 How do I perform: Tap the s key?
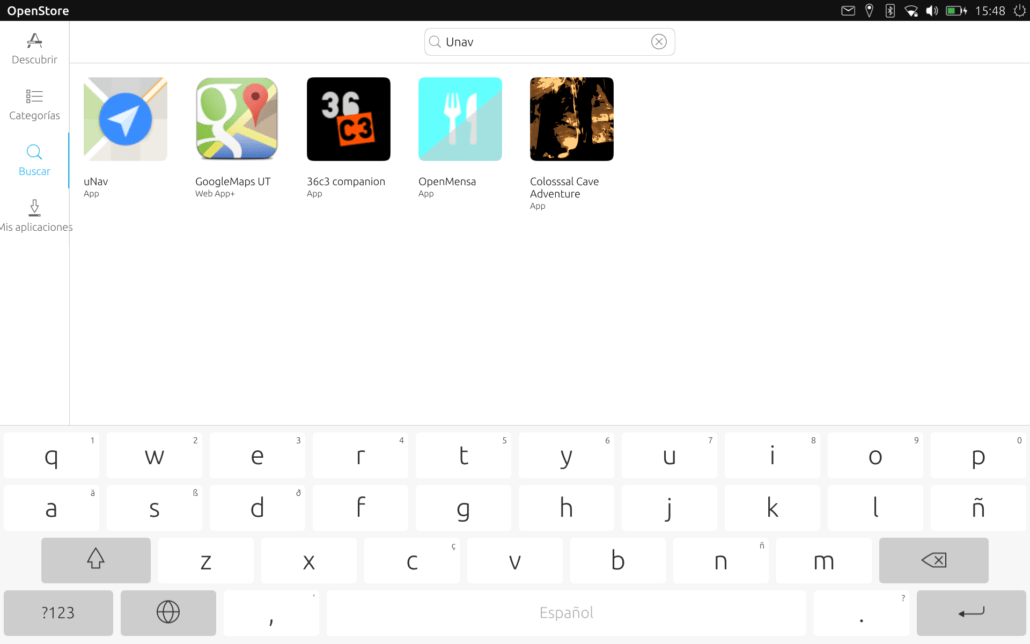coord(154,507)
